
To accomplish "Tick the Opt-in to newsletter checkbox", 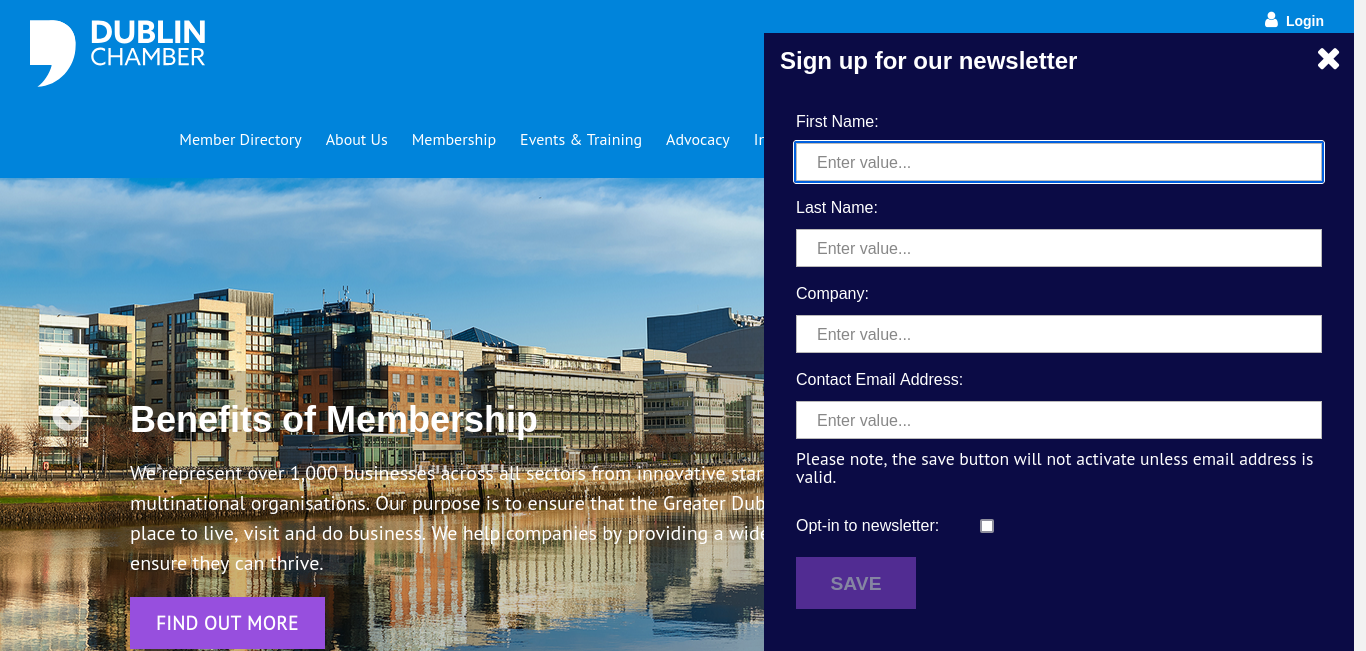I will (x=987, y=526).
